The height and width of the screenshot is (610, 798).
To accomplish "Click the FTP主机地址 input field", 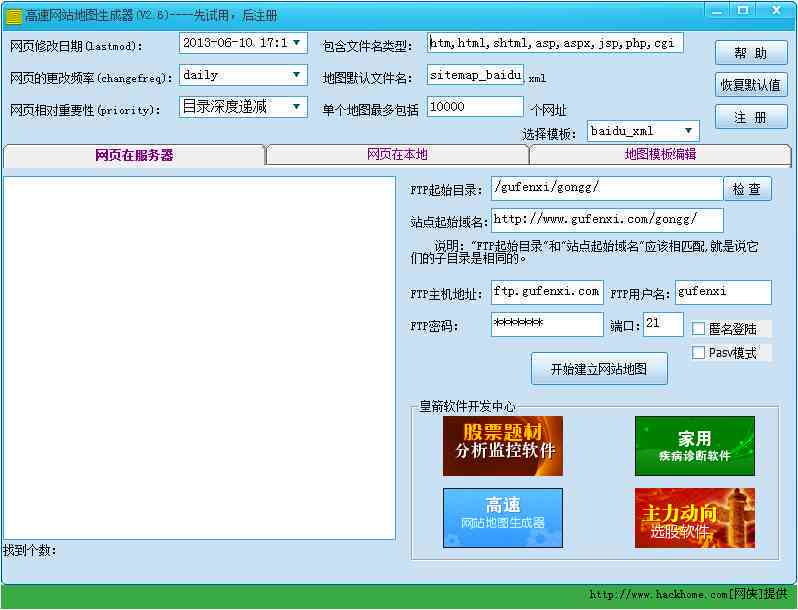I will (x=547, y=293).
